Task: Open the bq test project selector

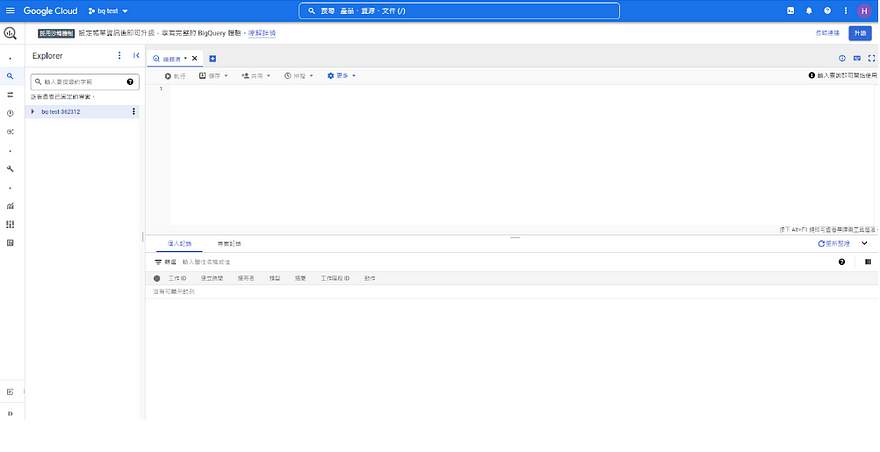Action: coord(108,11)
